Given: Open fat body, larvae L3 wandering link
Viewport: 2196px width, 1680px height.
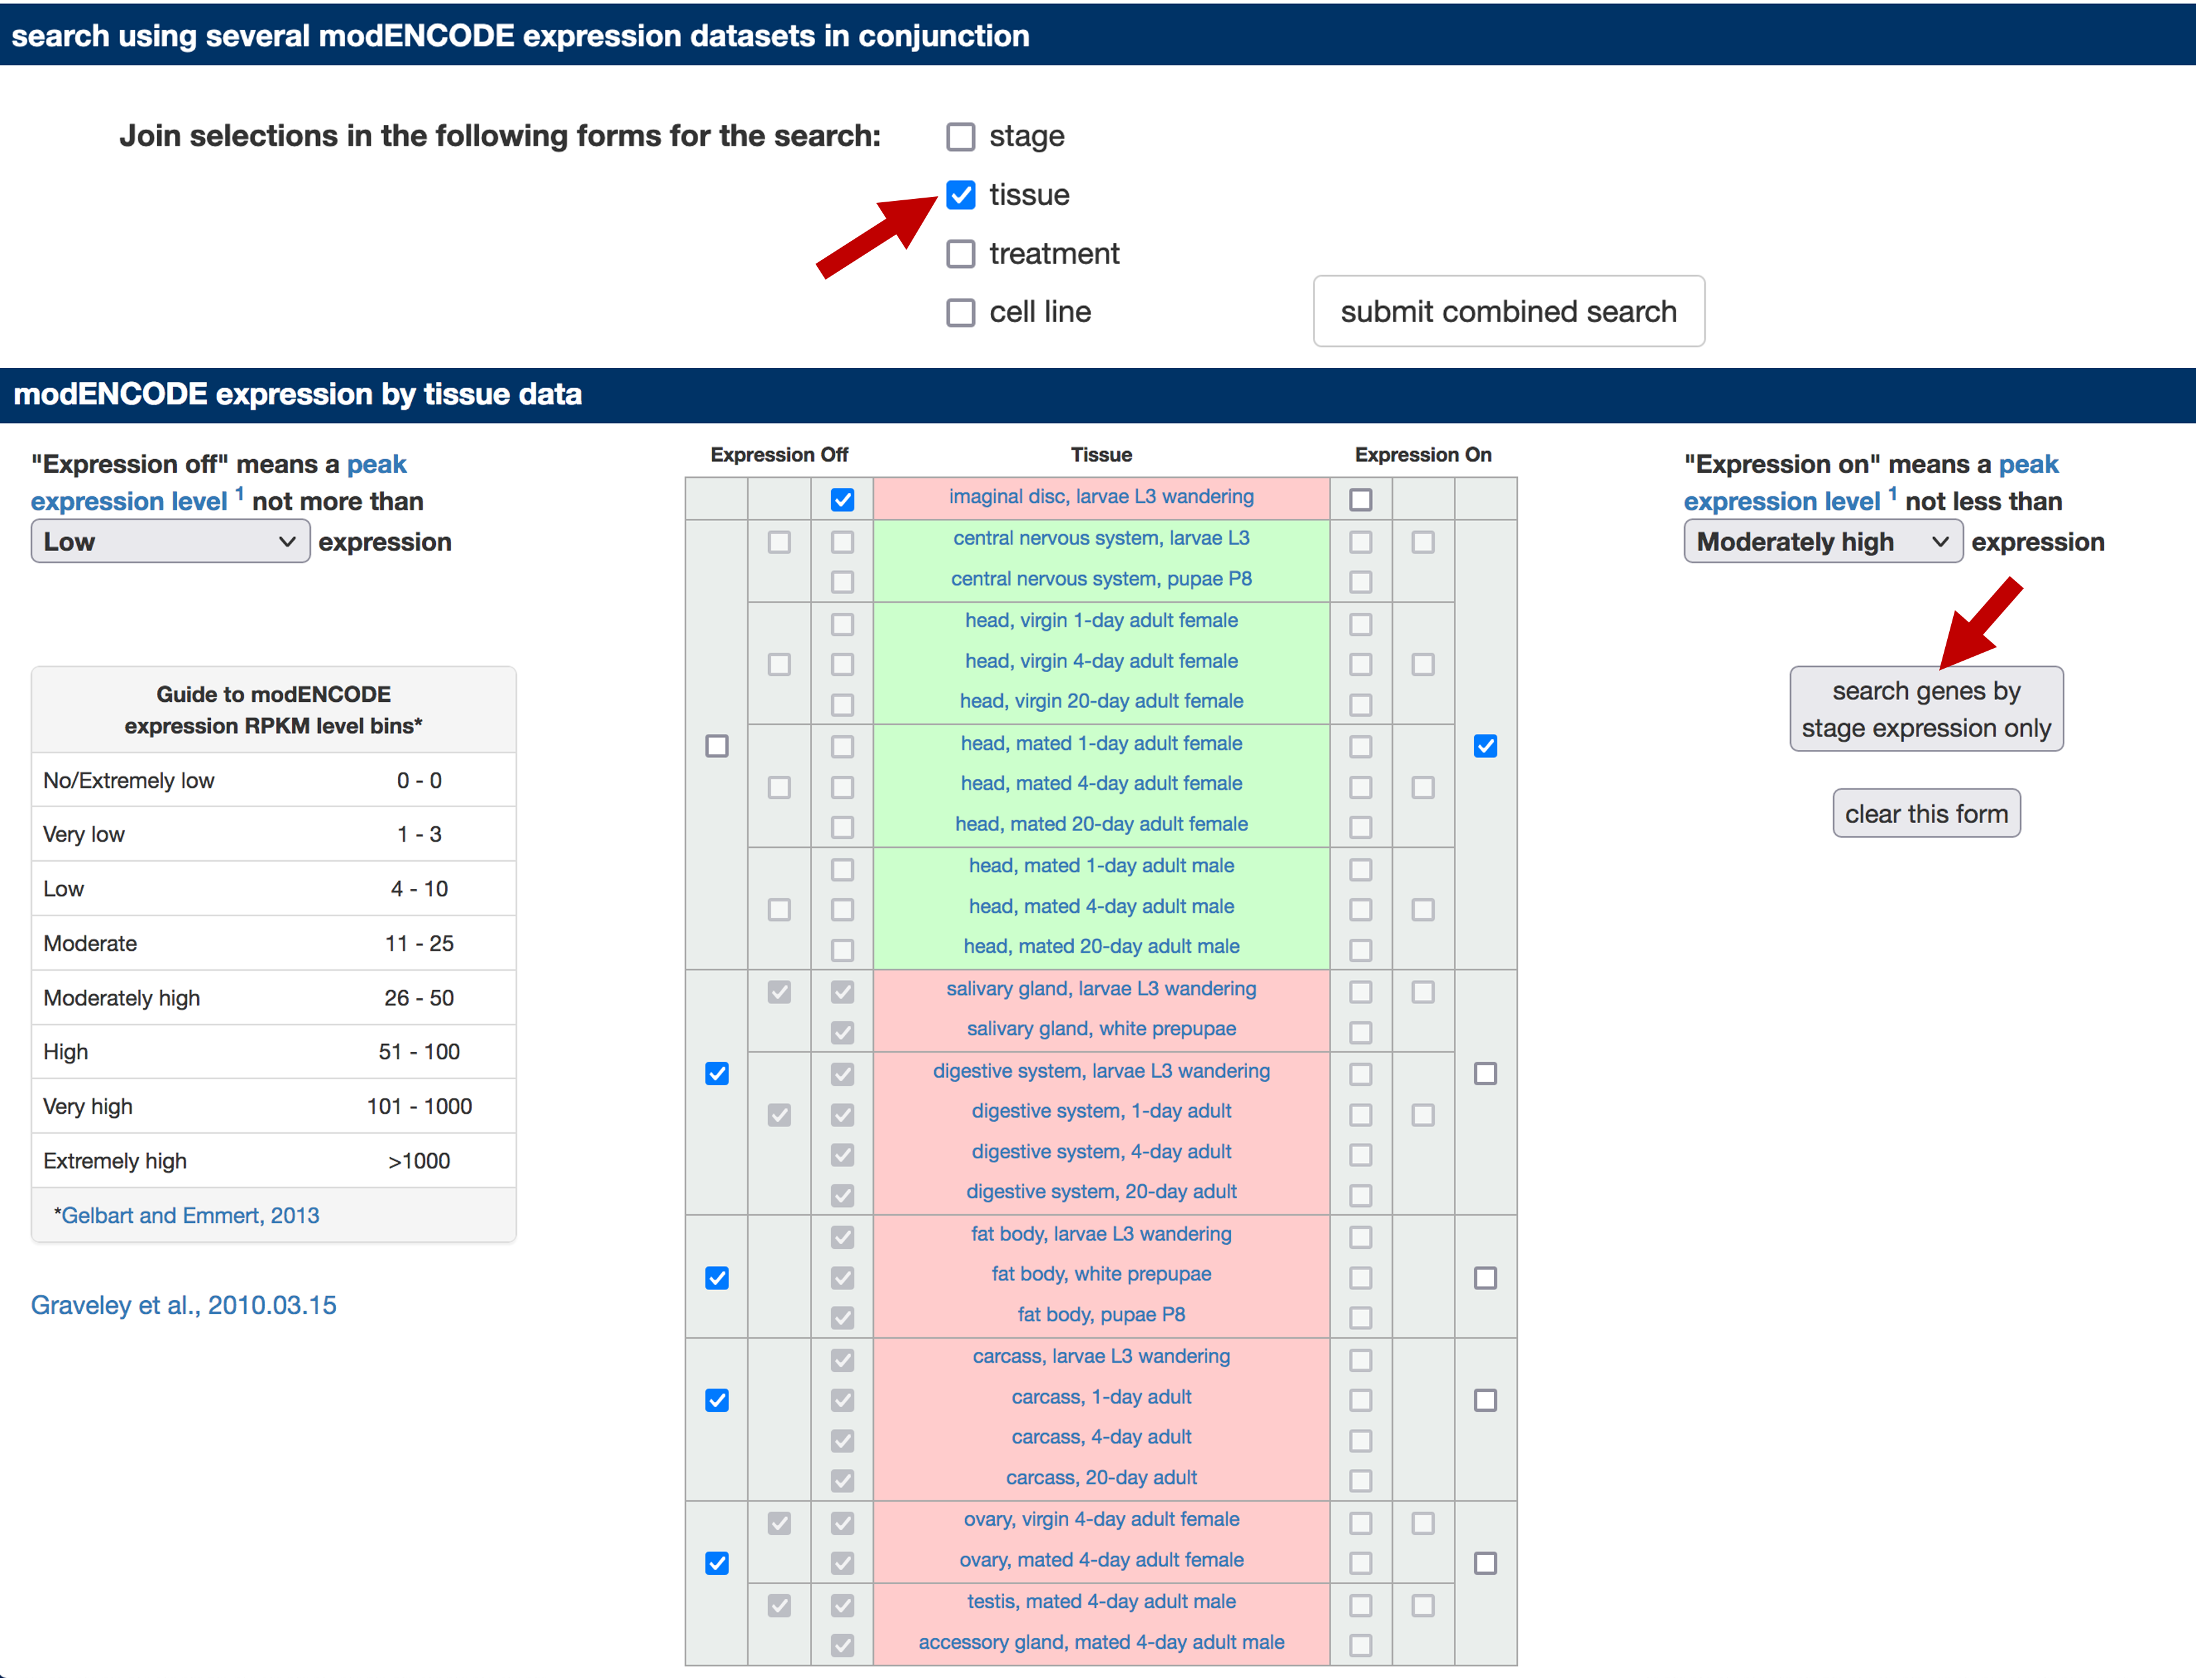Looking at the screenshot, I should click(x=1101, y=1234).
